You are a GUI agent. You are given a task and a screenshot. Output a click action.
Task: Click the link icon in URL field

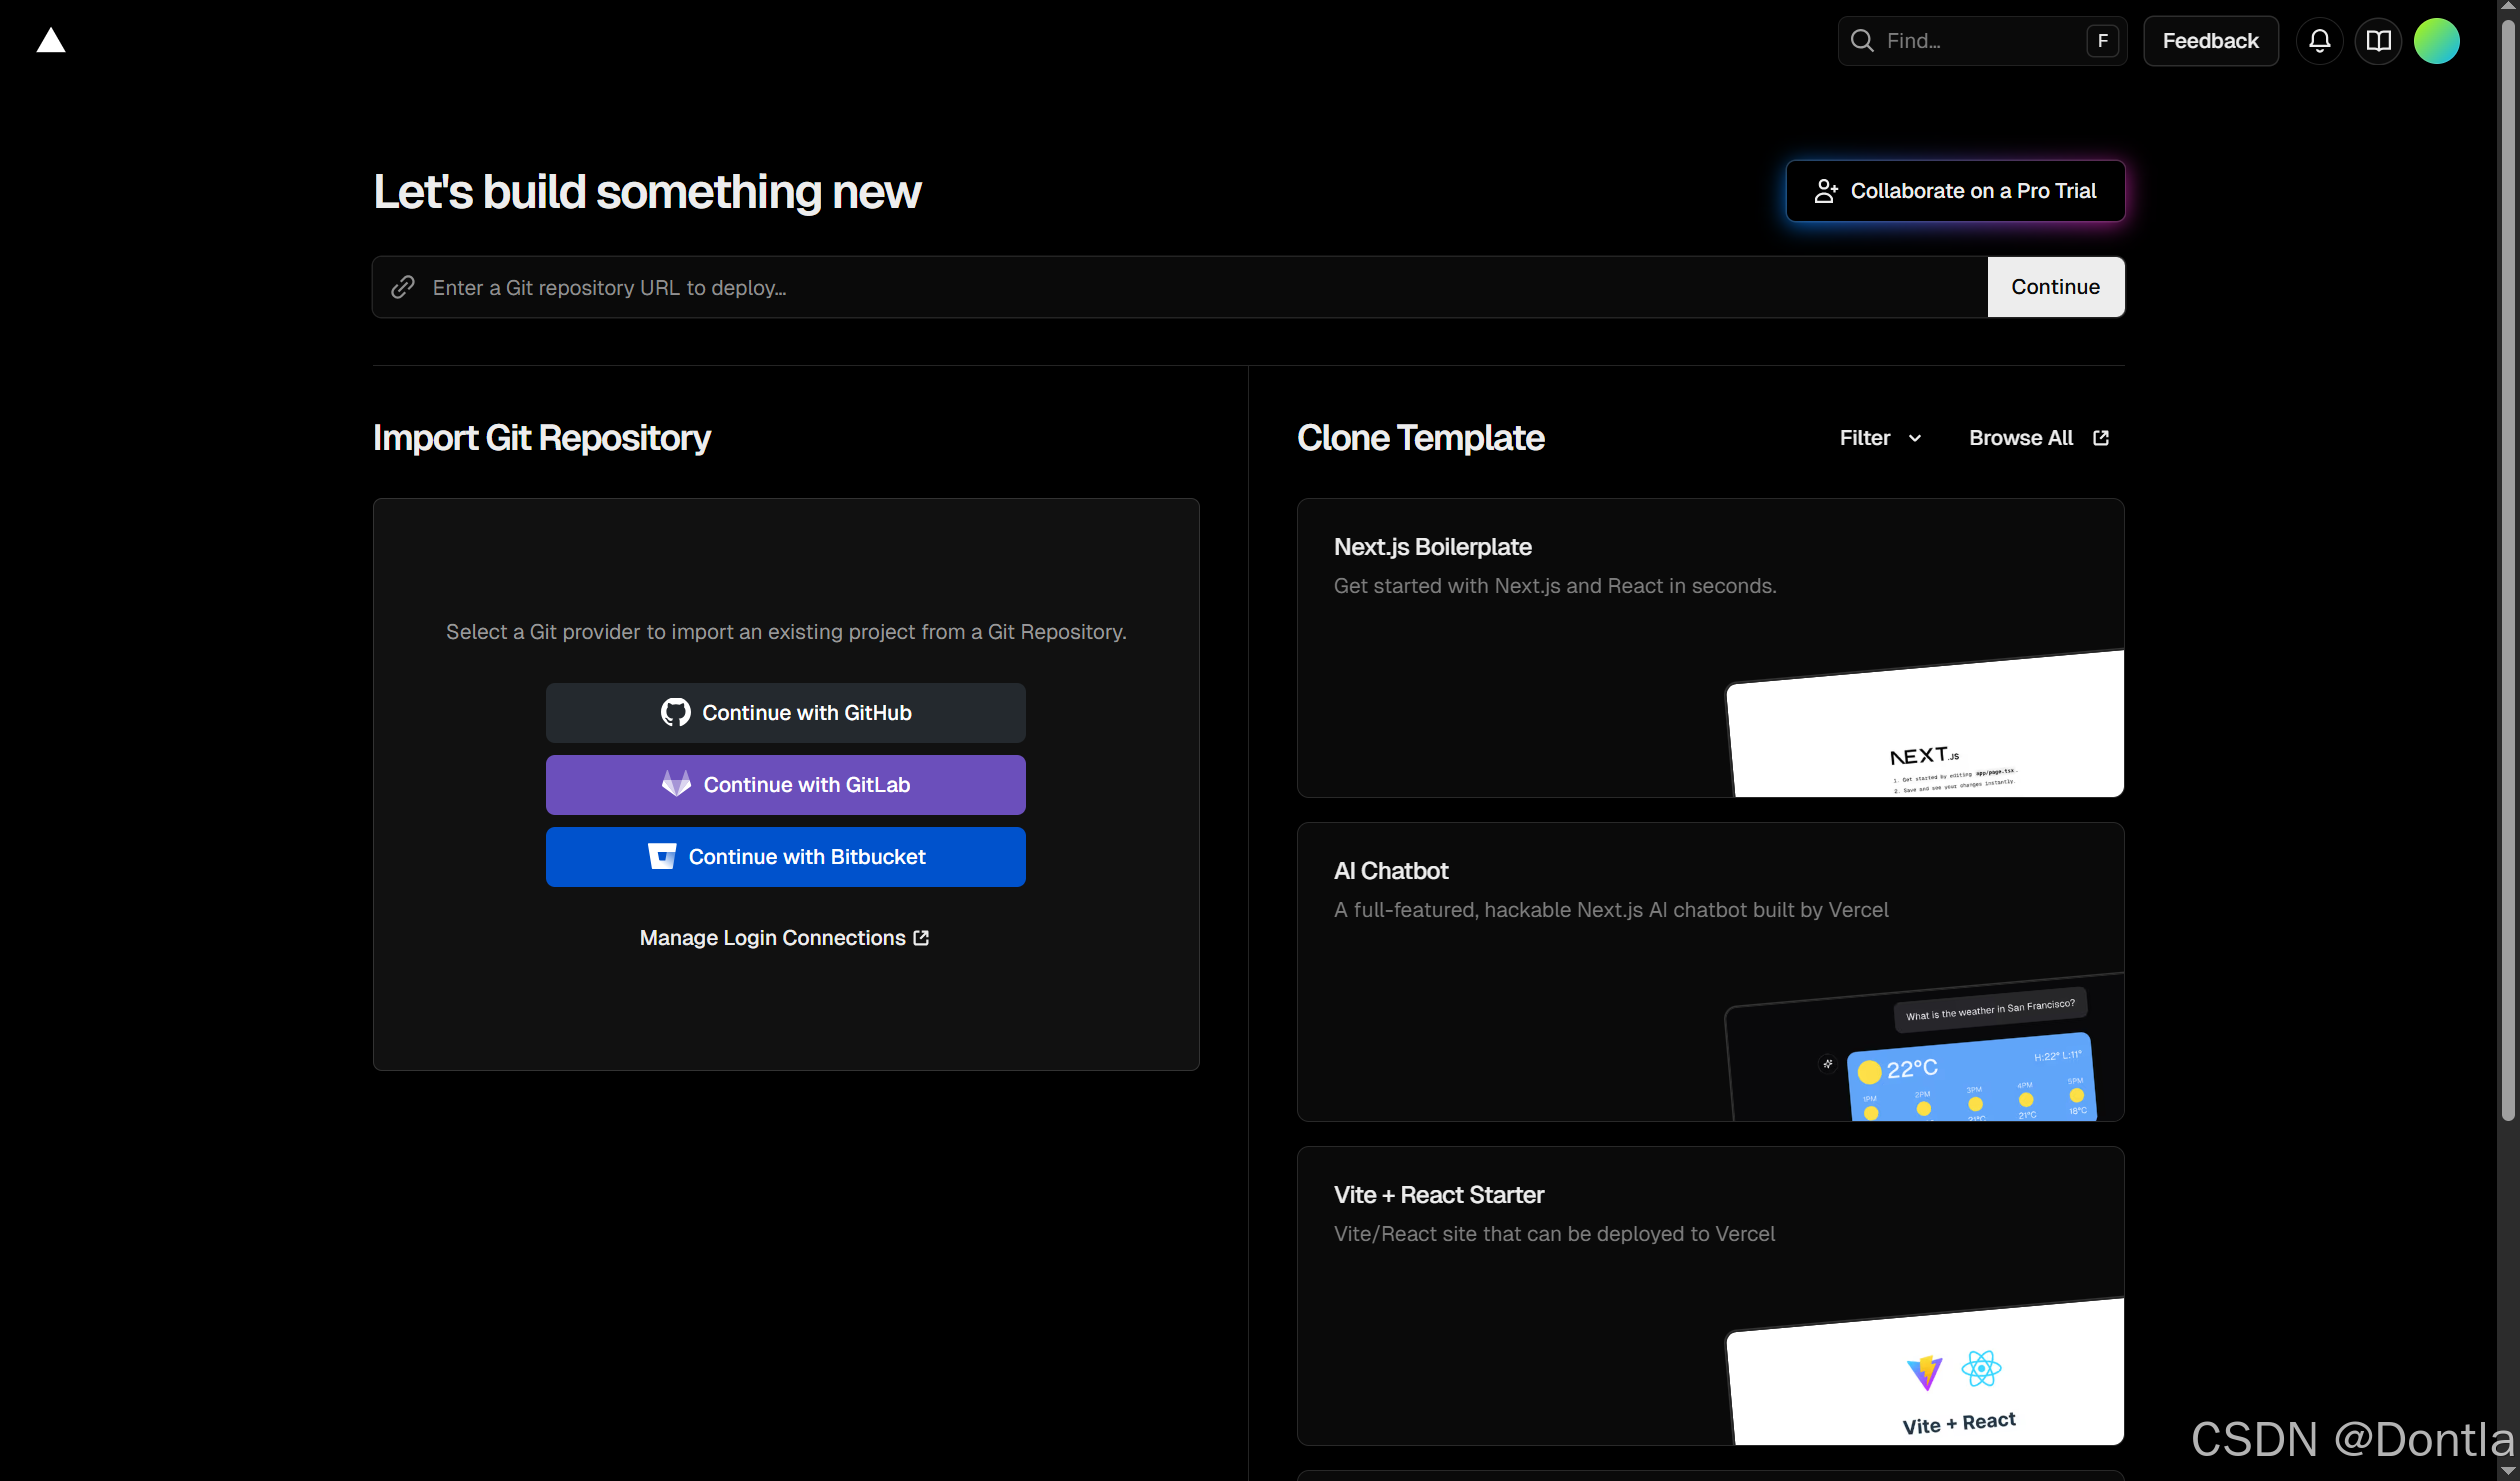pos(403,287)
